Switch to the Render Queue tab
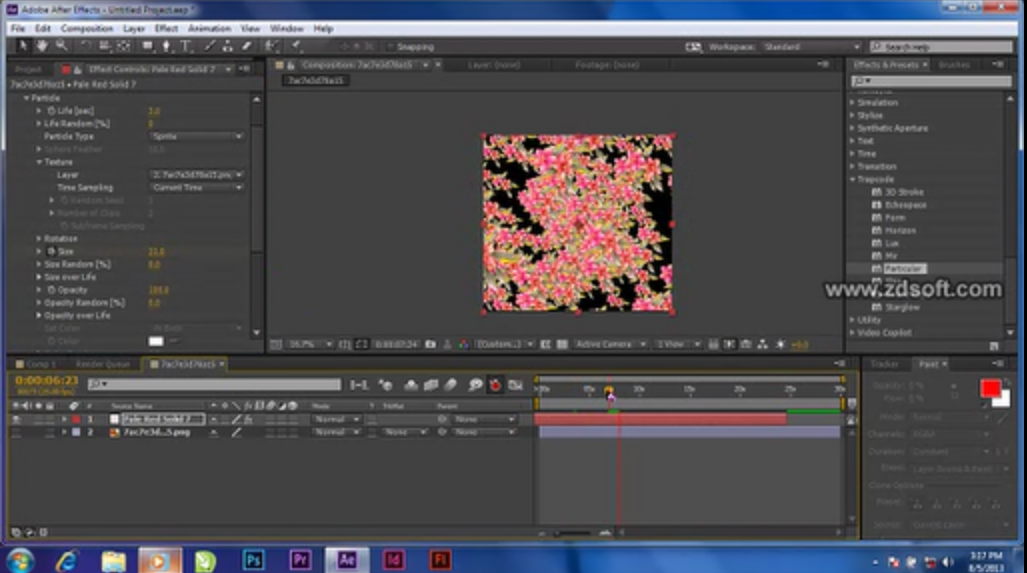 103,364
